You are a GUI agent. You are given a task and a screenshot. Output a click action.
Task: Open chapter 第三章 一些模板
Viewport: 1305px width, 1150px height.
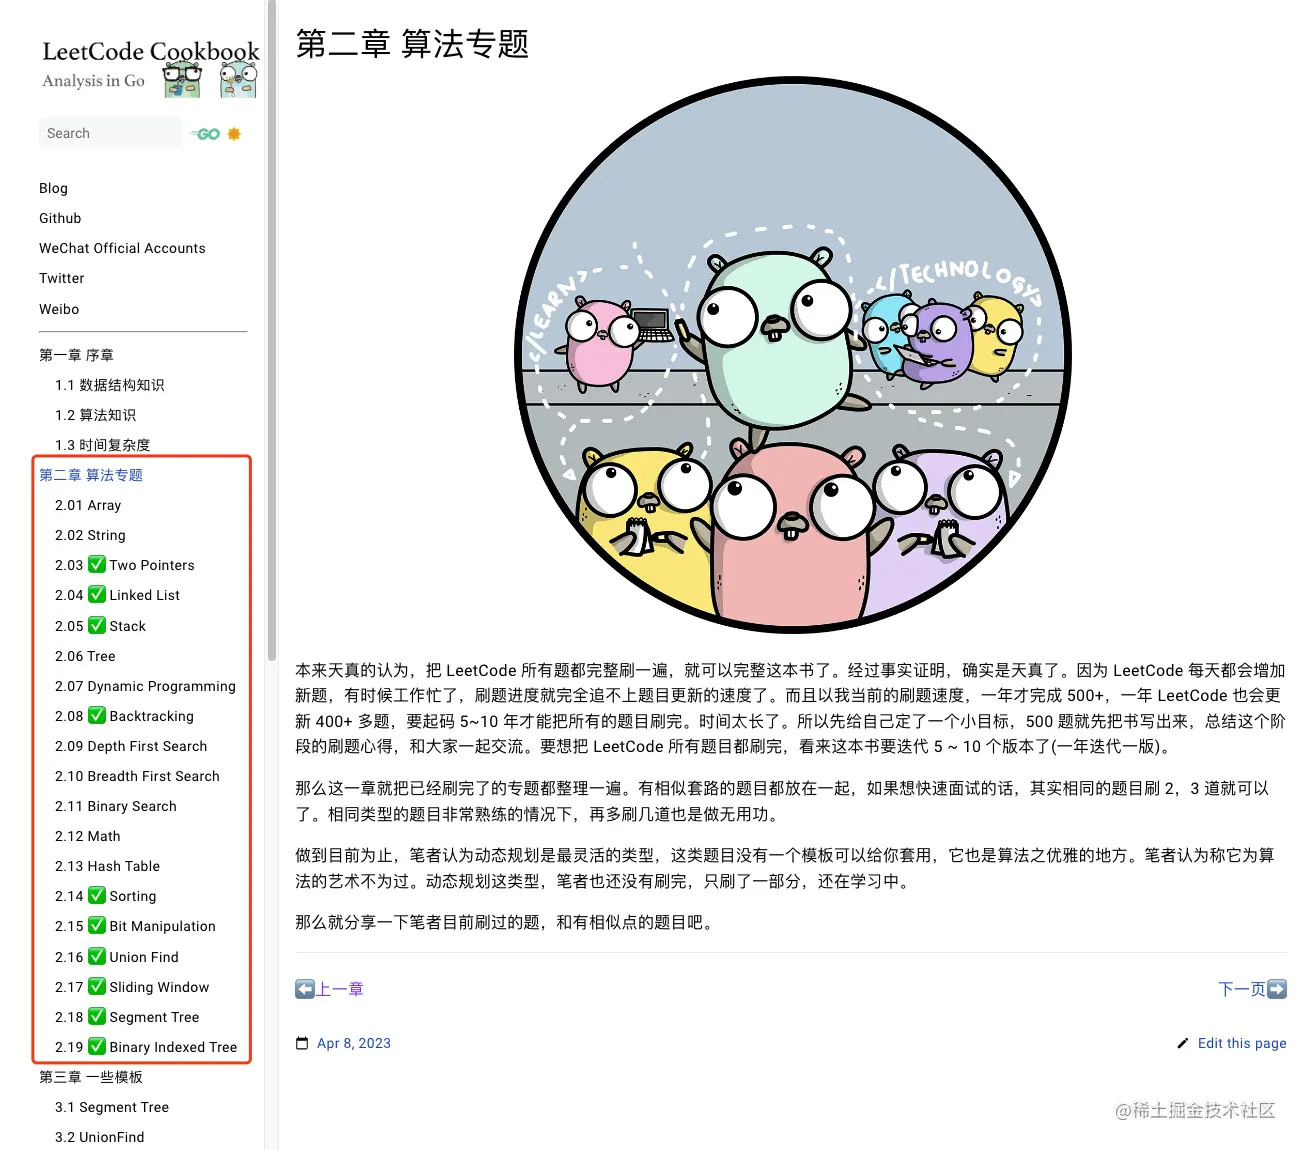(x=91, y=1077)
